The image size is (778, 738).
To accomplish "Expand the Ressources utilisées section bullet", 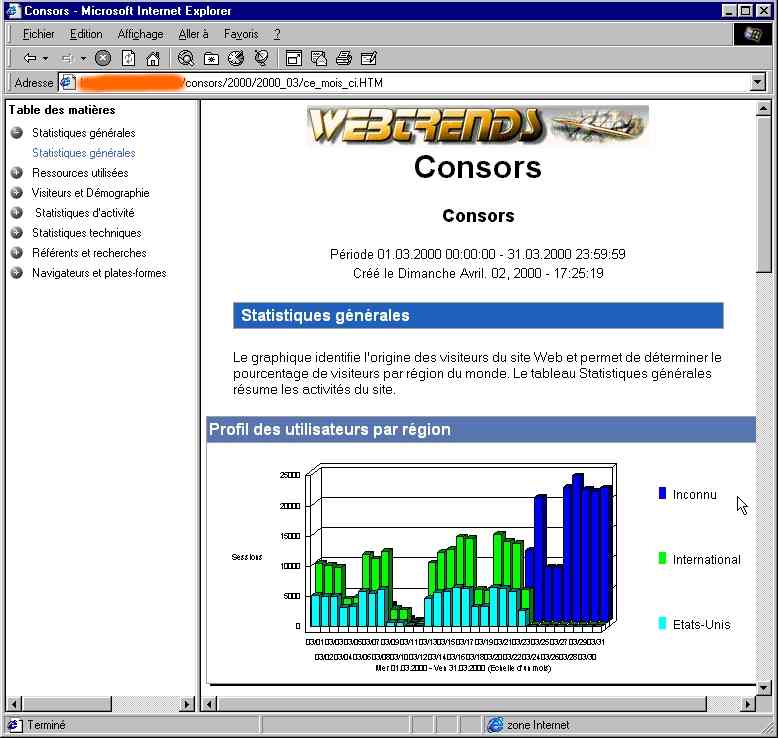I will tap(17, 173).
